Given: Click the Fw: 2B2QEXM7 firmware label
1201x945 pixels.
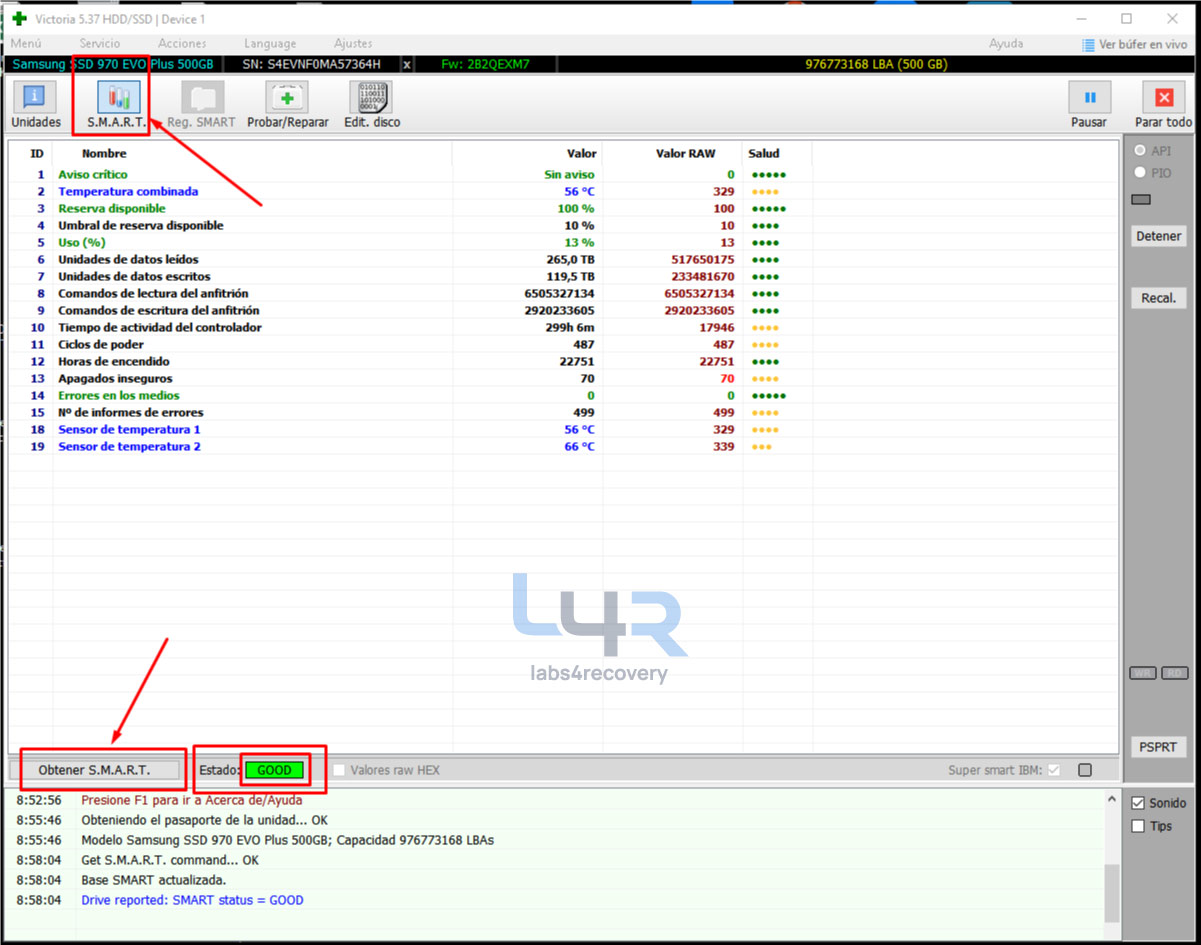Looking at the screenshot, I should coord(485,64).
